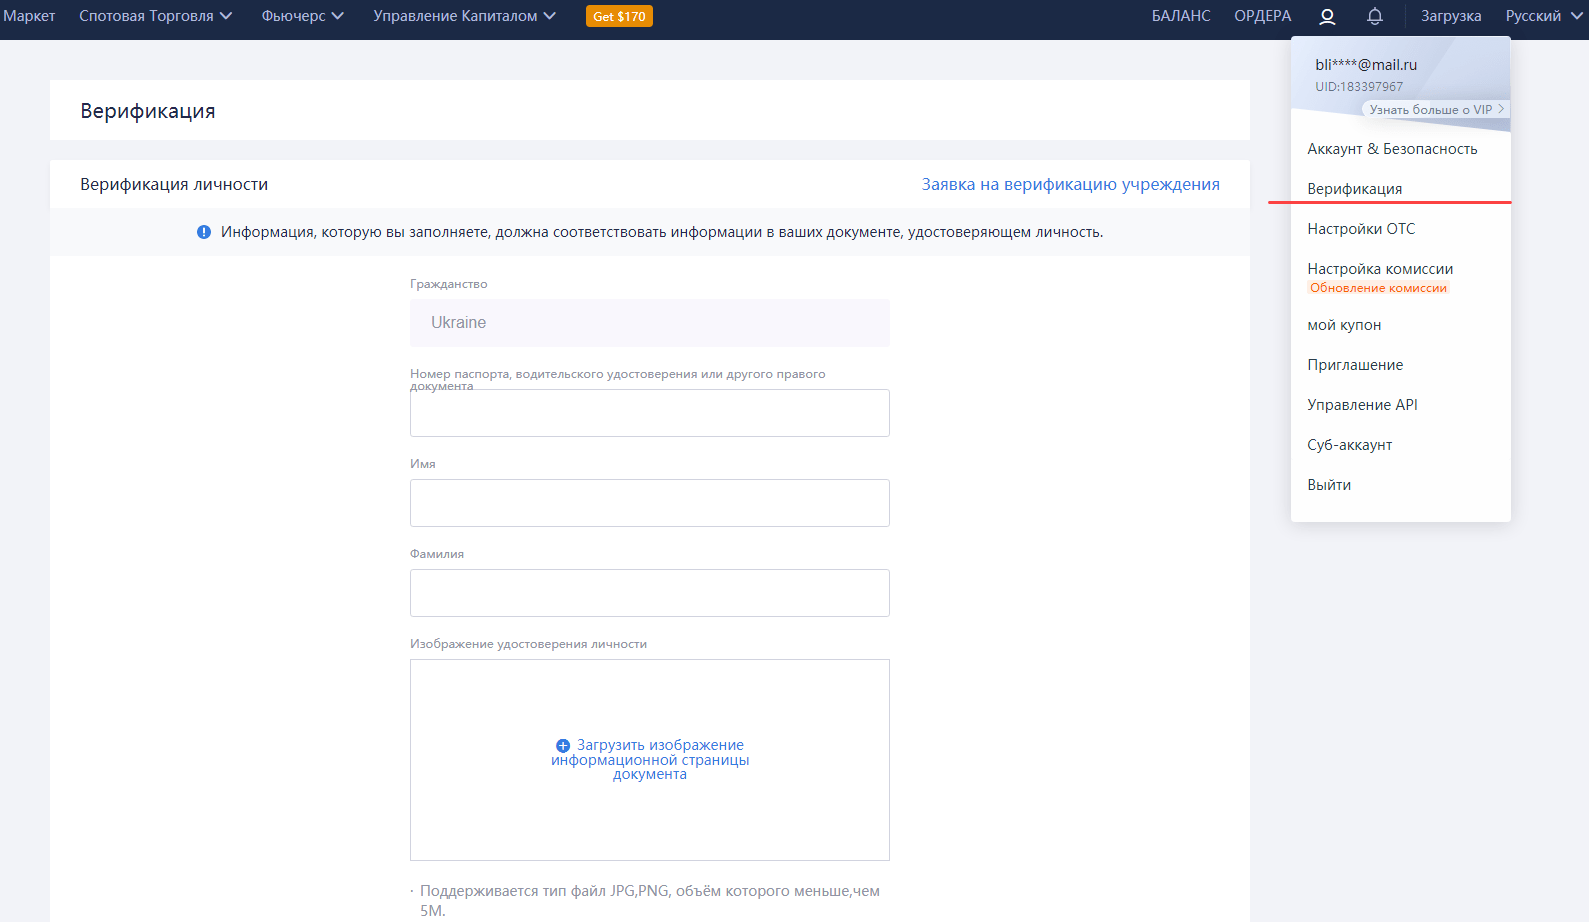The image size is (1589, 922).
Task: Expand Спотовая Торговля dropdown menu
Action: pos(155,16)
